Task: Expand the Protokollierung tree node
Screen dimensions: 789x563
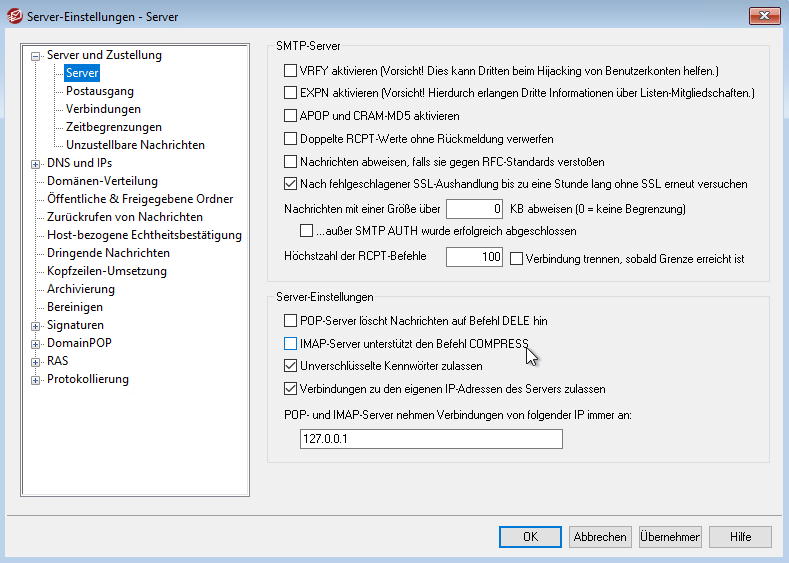Action: click(x=37, y=380)
